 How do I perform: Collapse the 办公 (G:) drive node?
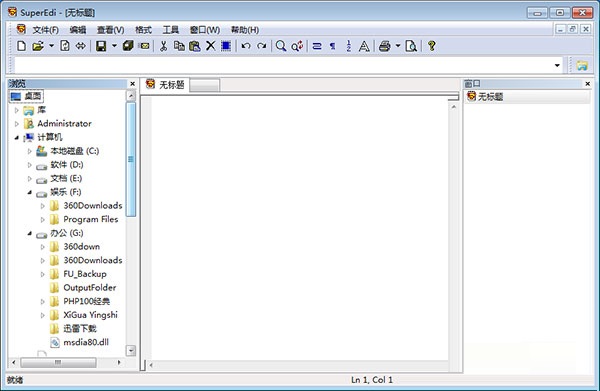tap(29, 233)
